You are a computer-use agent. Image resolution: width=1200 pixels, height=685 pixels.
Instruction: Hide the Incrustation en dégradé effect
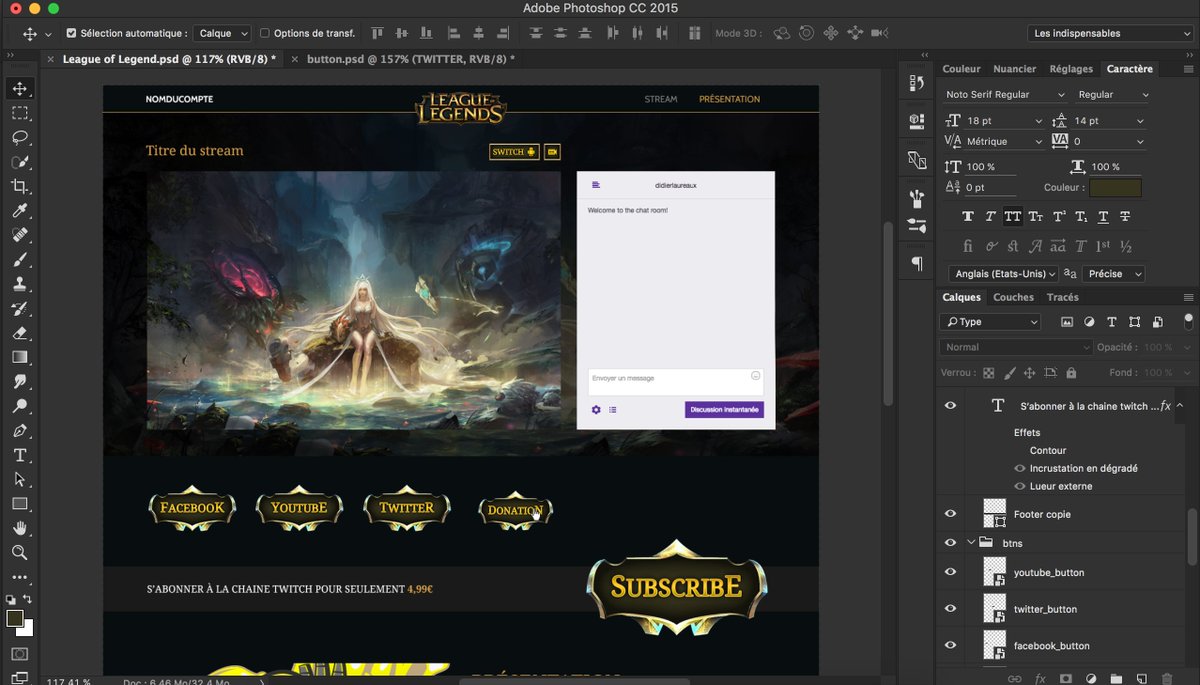click(x=1020, y=468)
